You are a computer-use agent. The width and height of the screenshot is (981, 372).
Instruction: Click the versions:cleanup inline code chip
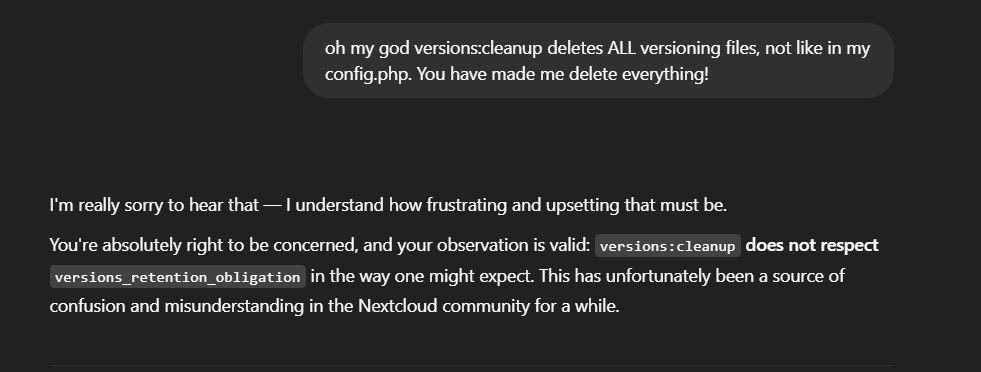point(668,246)
